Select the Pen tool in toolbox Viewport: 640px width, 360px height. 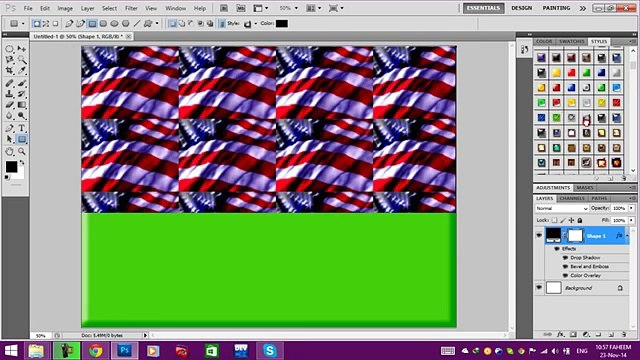click(9, 128)
